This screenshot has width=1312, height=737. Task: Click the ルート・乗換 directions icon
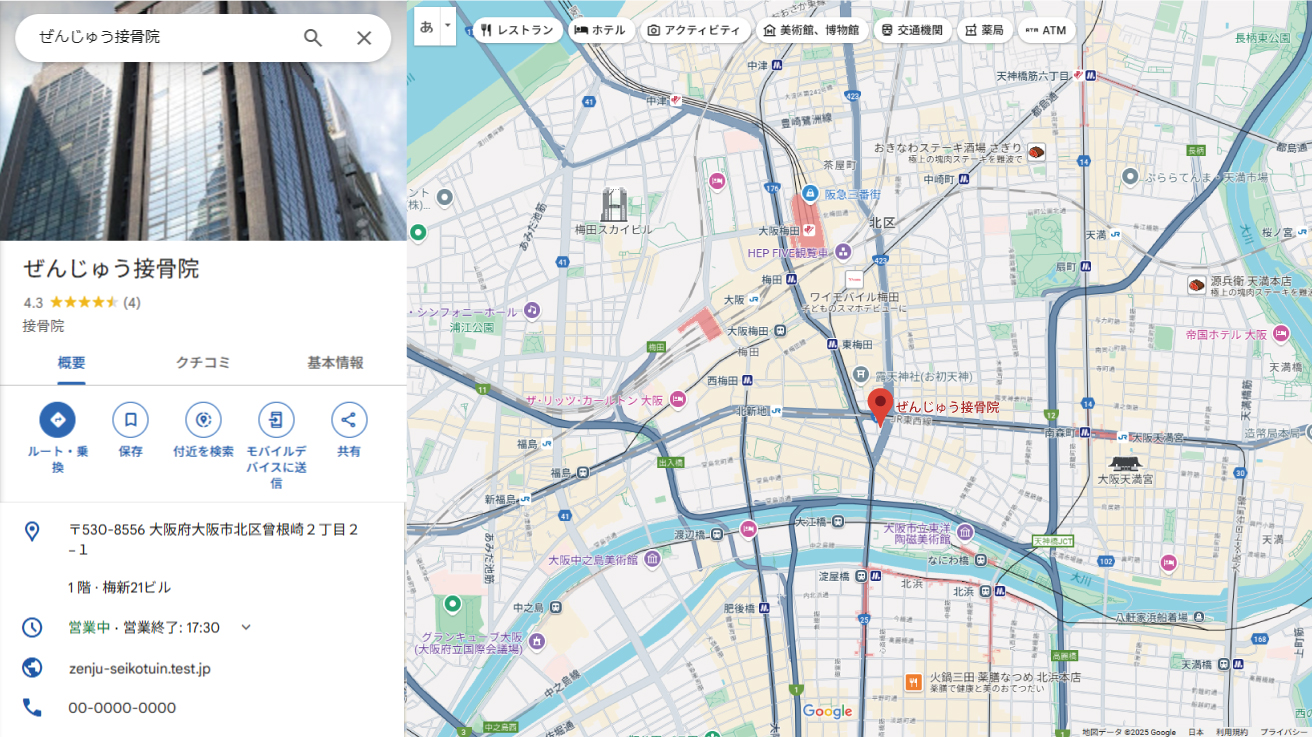pyautogui.click(x=57, y=420)
